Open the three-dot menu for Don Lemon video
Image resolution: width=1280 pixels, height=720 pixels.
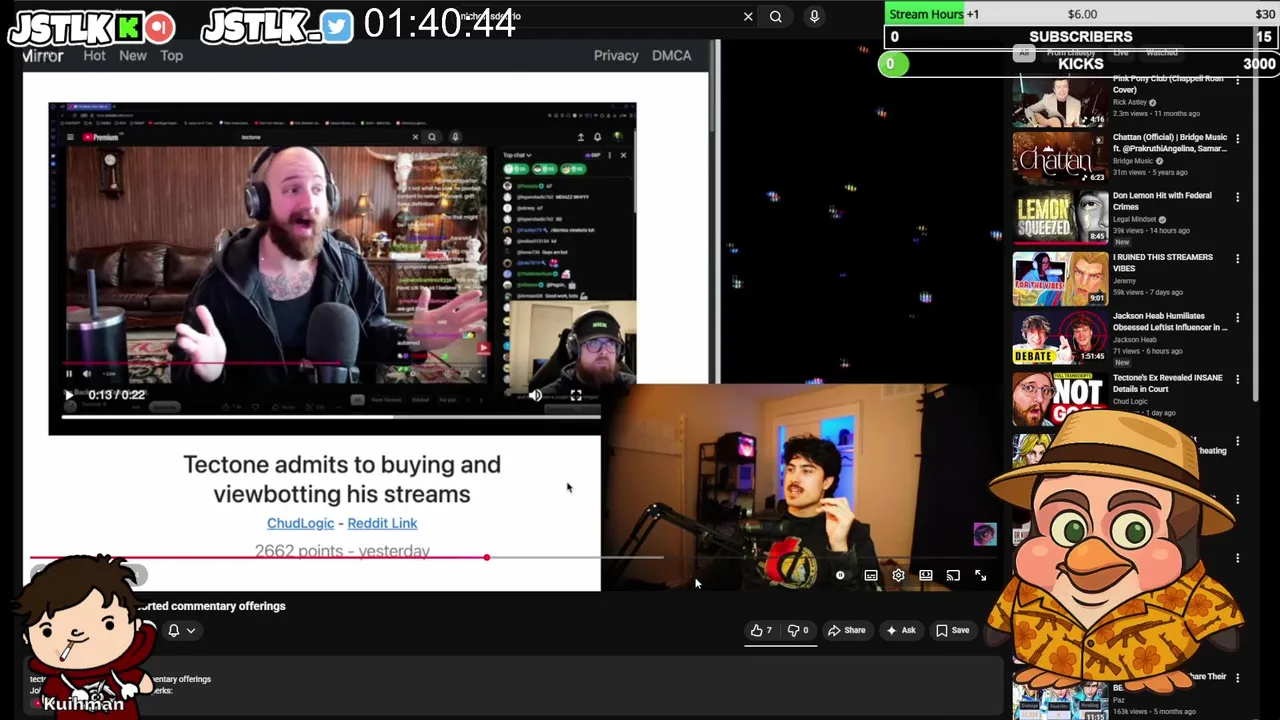coord(1238,198)
